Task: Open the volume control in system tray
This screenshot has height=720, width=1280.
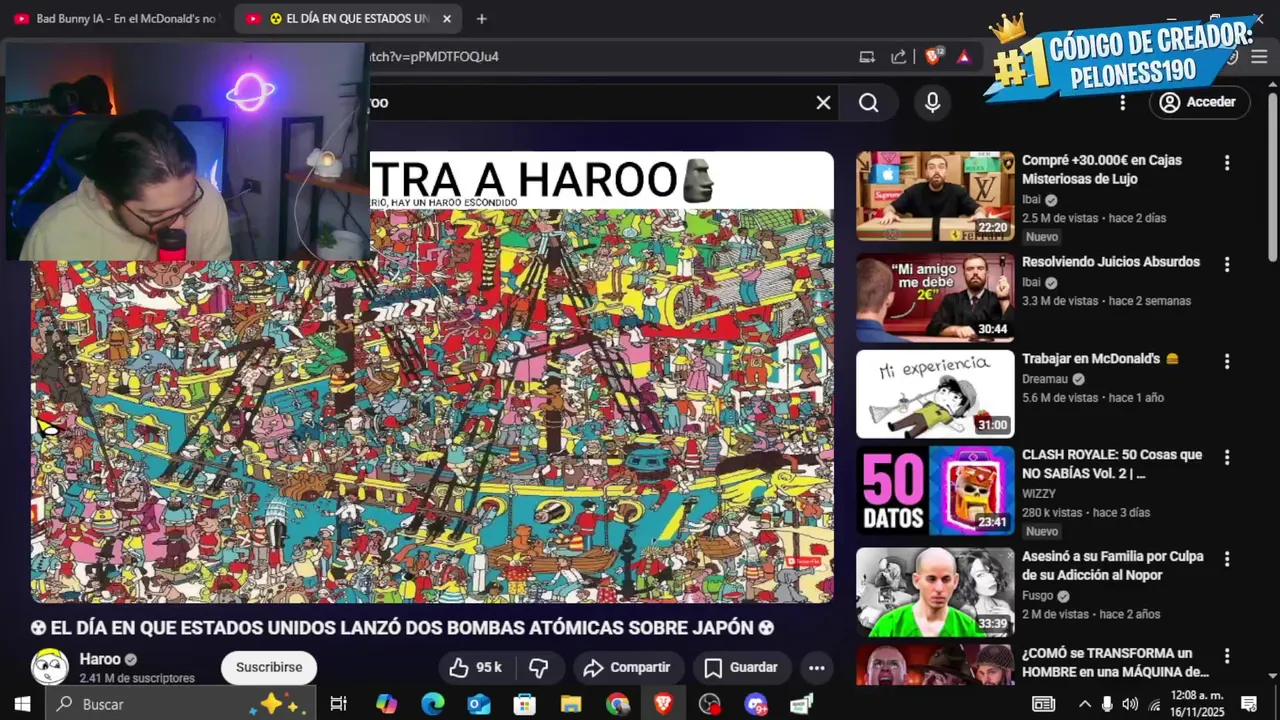Action: [x=1130, y=704]
